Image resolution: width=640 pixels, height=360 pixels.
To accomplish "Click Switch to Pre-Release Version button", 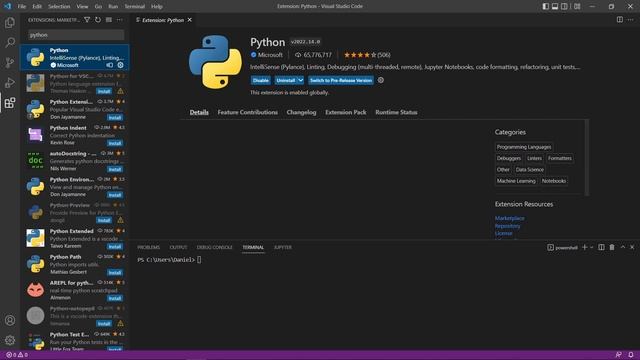I will pos(341,80).
